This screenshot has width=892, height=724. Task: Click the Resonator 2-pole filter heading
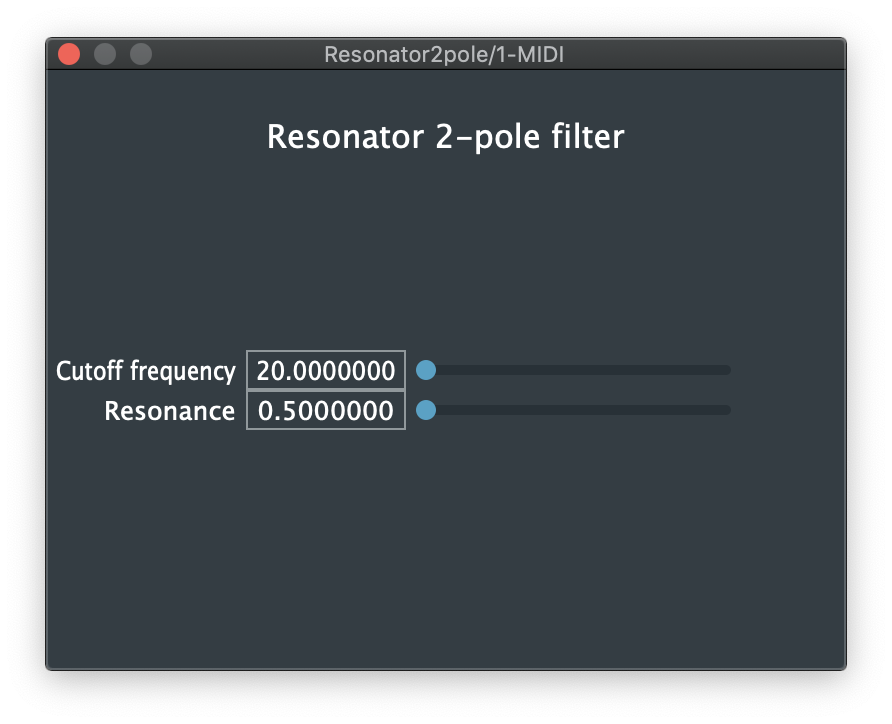tap(445, 136)
